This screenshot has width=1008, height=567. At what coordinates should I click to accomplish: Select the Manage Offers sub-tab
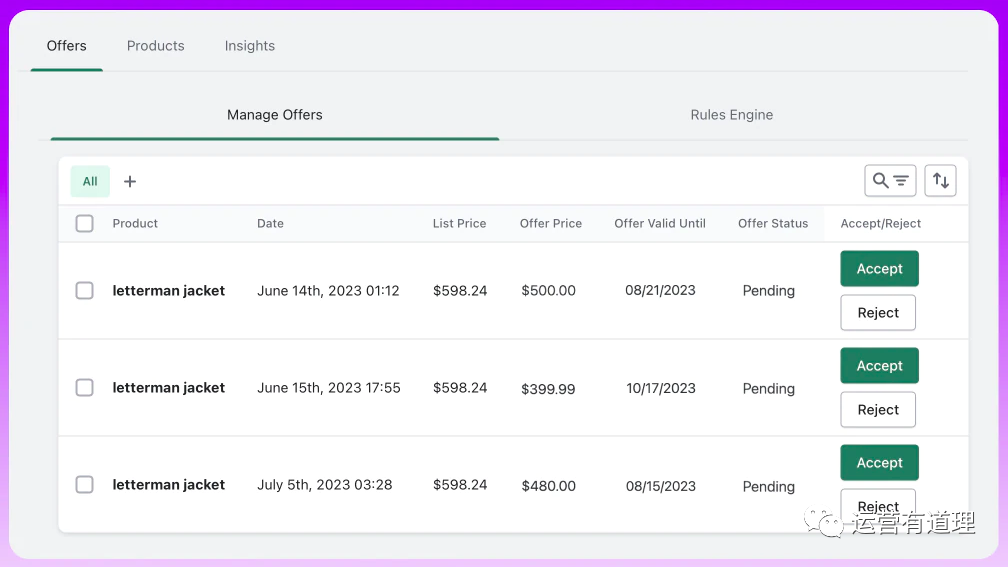click(x=274, y=114)
